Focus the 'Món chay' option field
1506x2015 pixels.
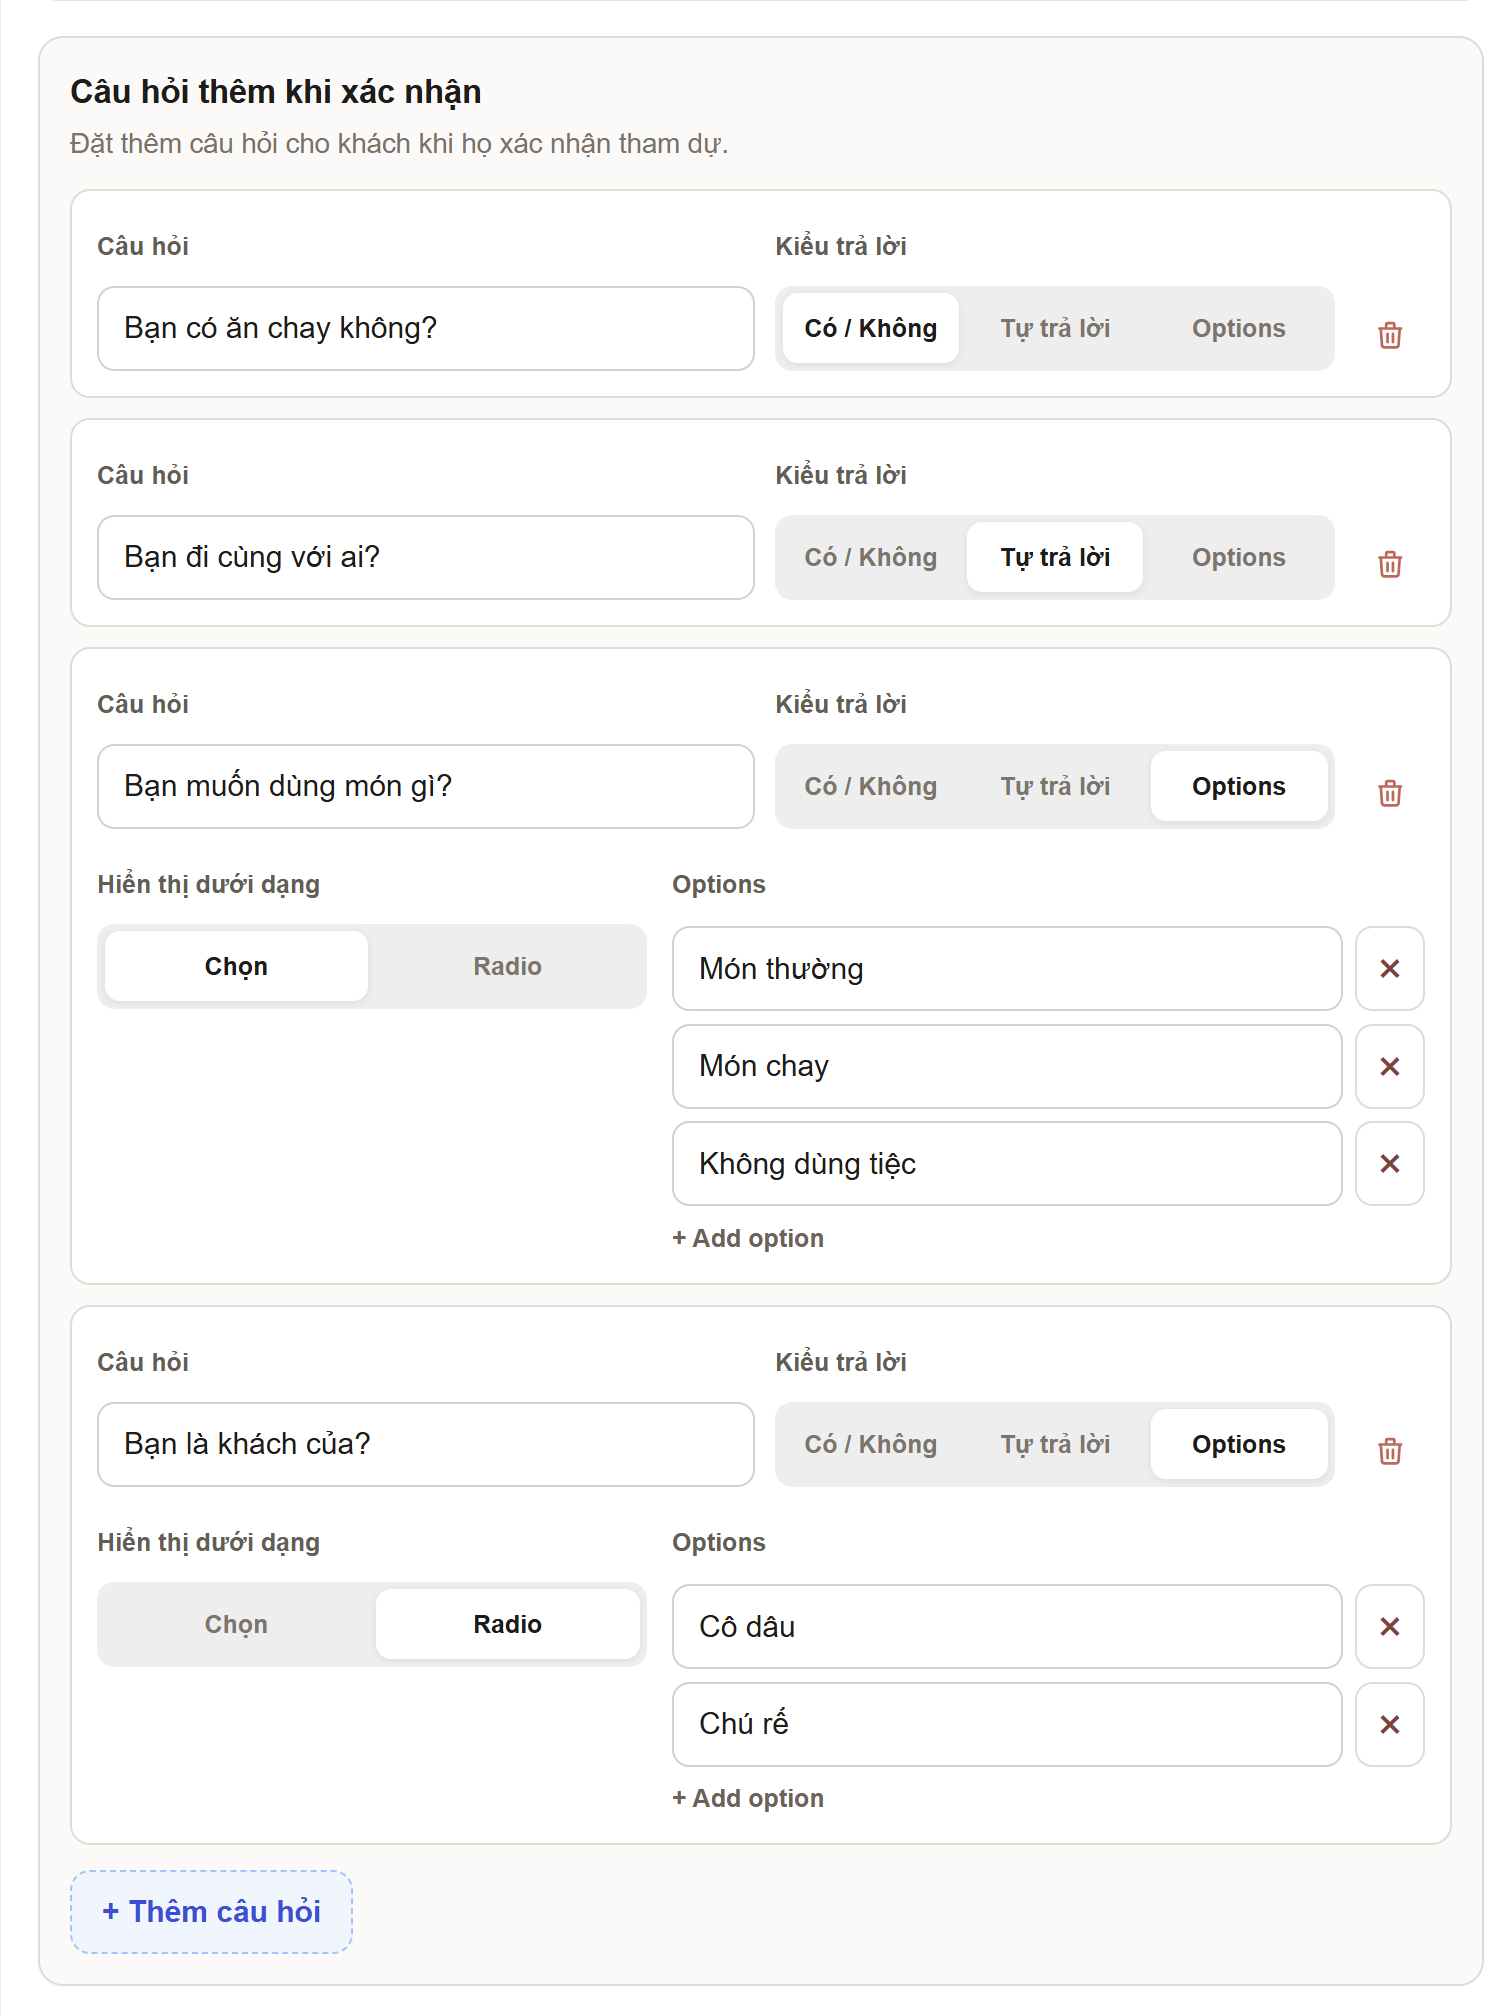(1007, 1066)
